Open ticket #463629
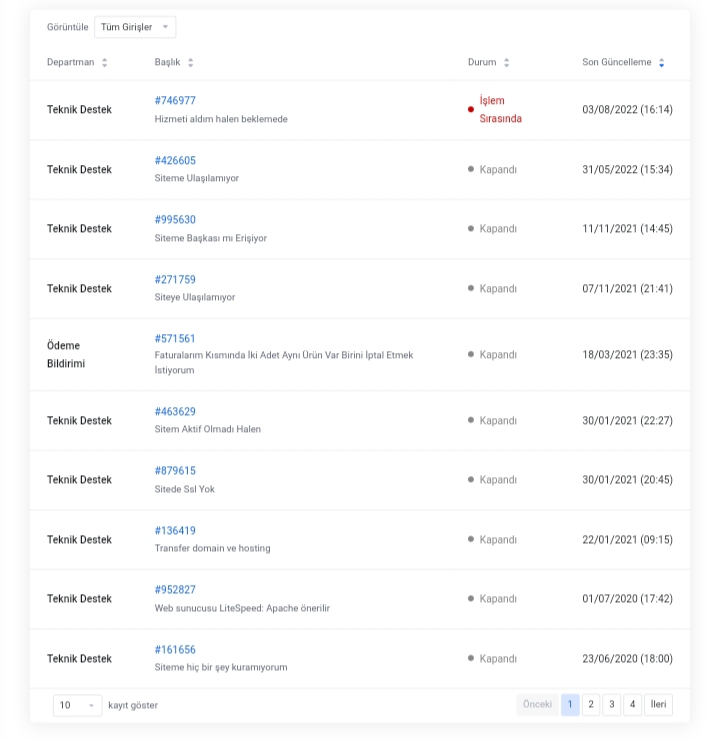720x741 pixels. pyautogui.click(x=175, y=412)
